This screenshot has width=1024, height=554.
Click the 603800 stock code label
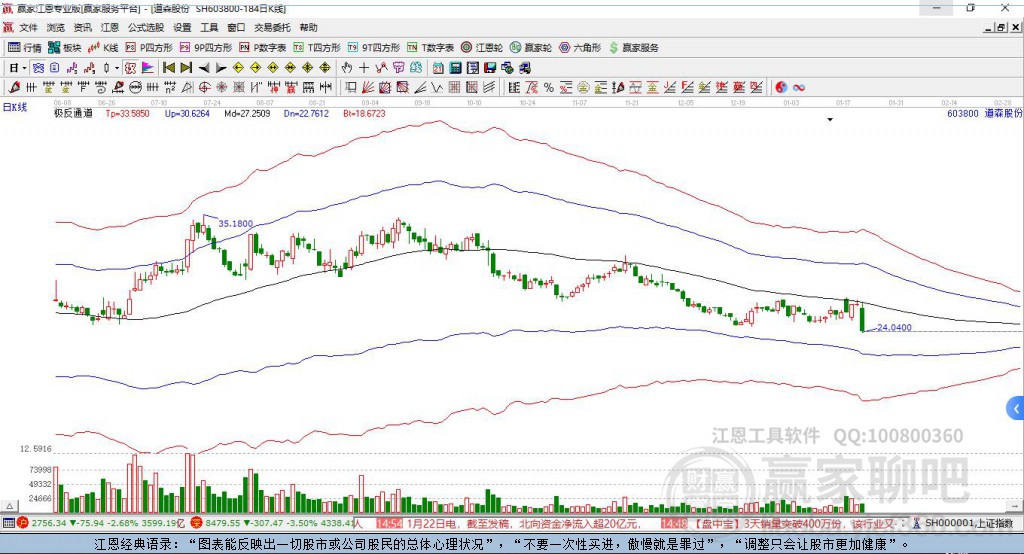click(x=963, y=113)
